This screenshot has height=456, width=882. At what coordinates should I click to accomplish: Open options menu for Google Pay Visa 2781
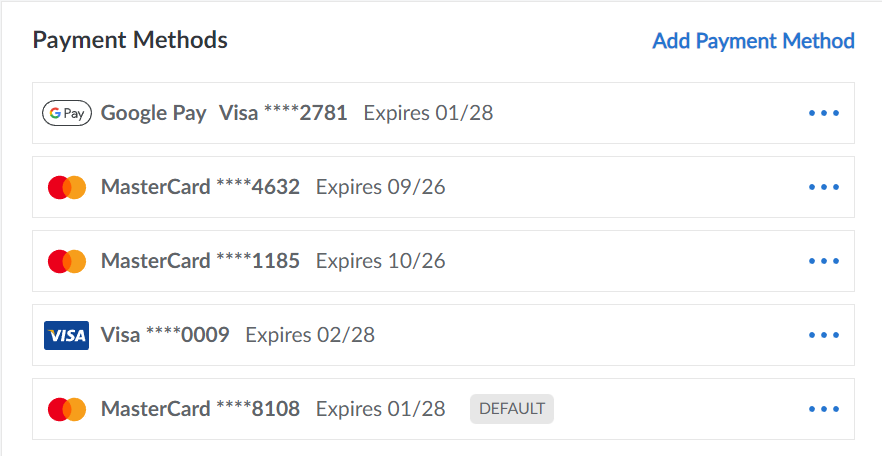coord(823,113)
